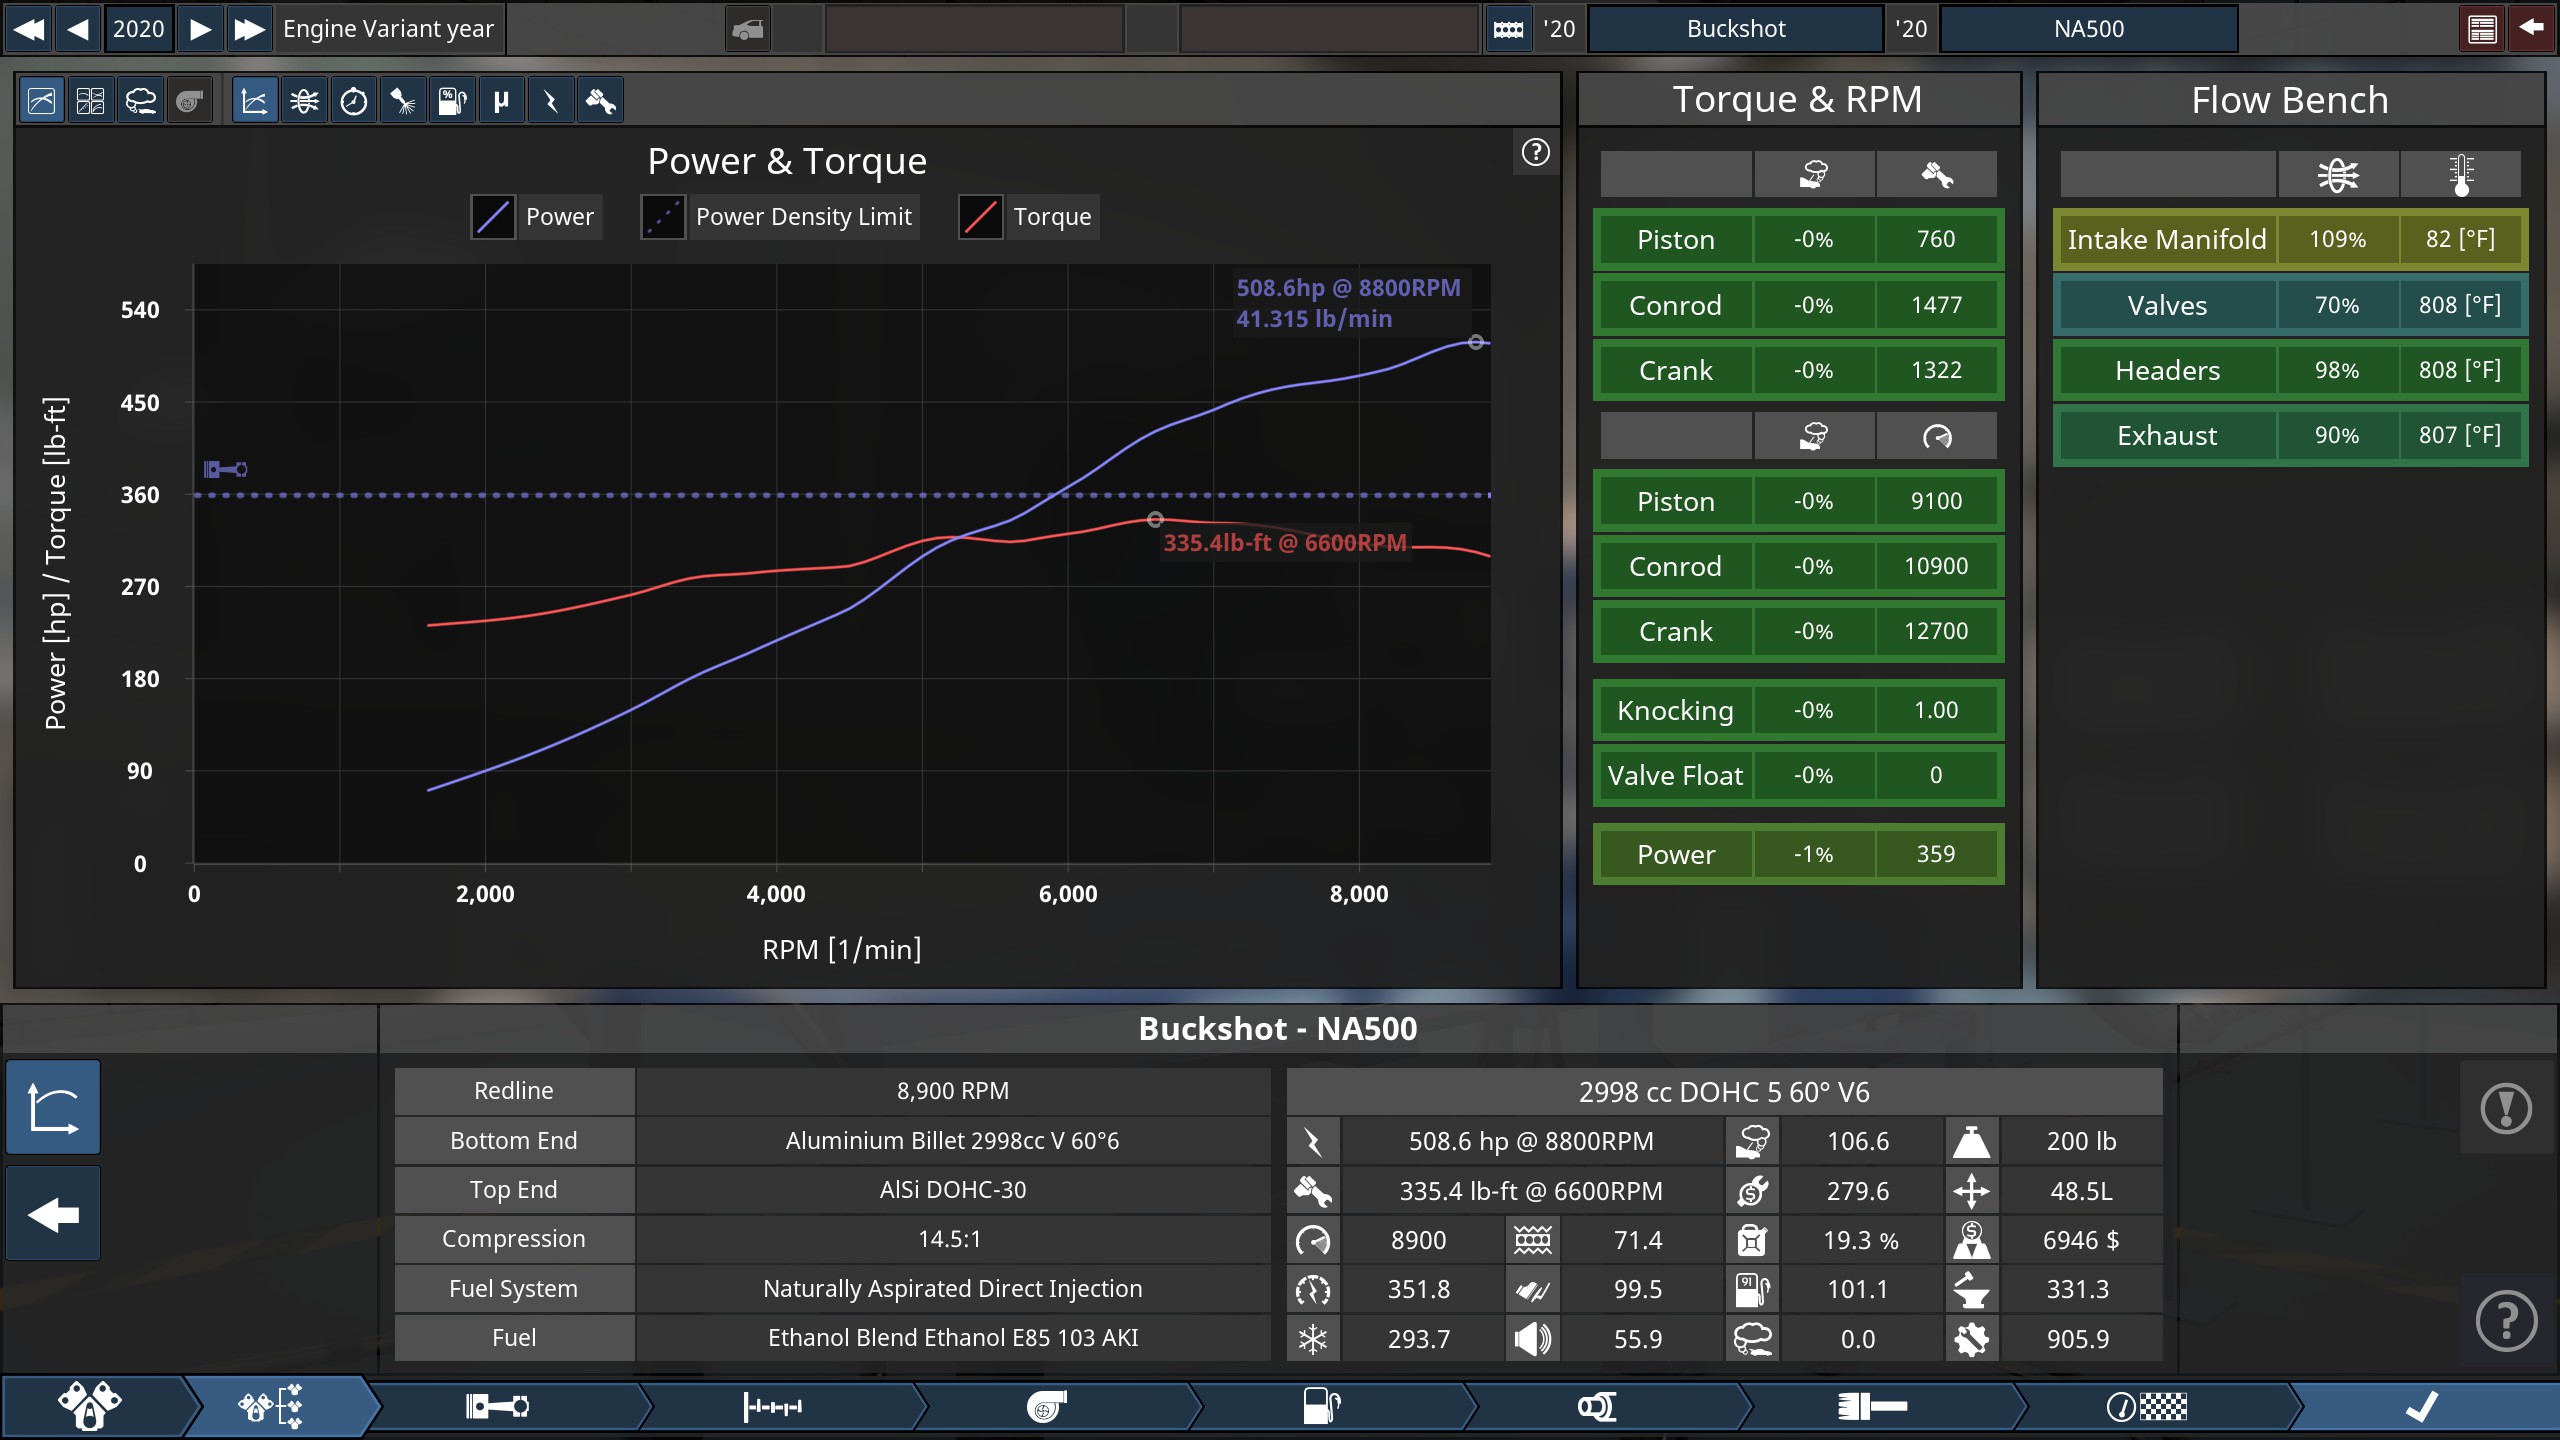
Task: Show the lightning bolt power graph
Action: coord(550,101)
